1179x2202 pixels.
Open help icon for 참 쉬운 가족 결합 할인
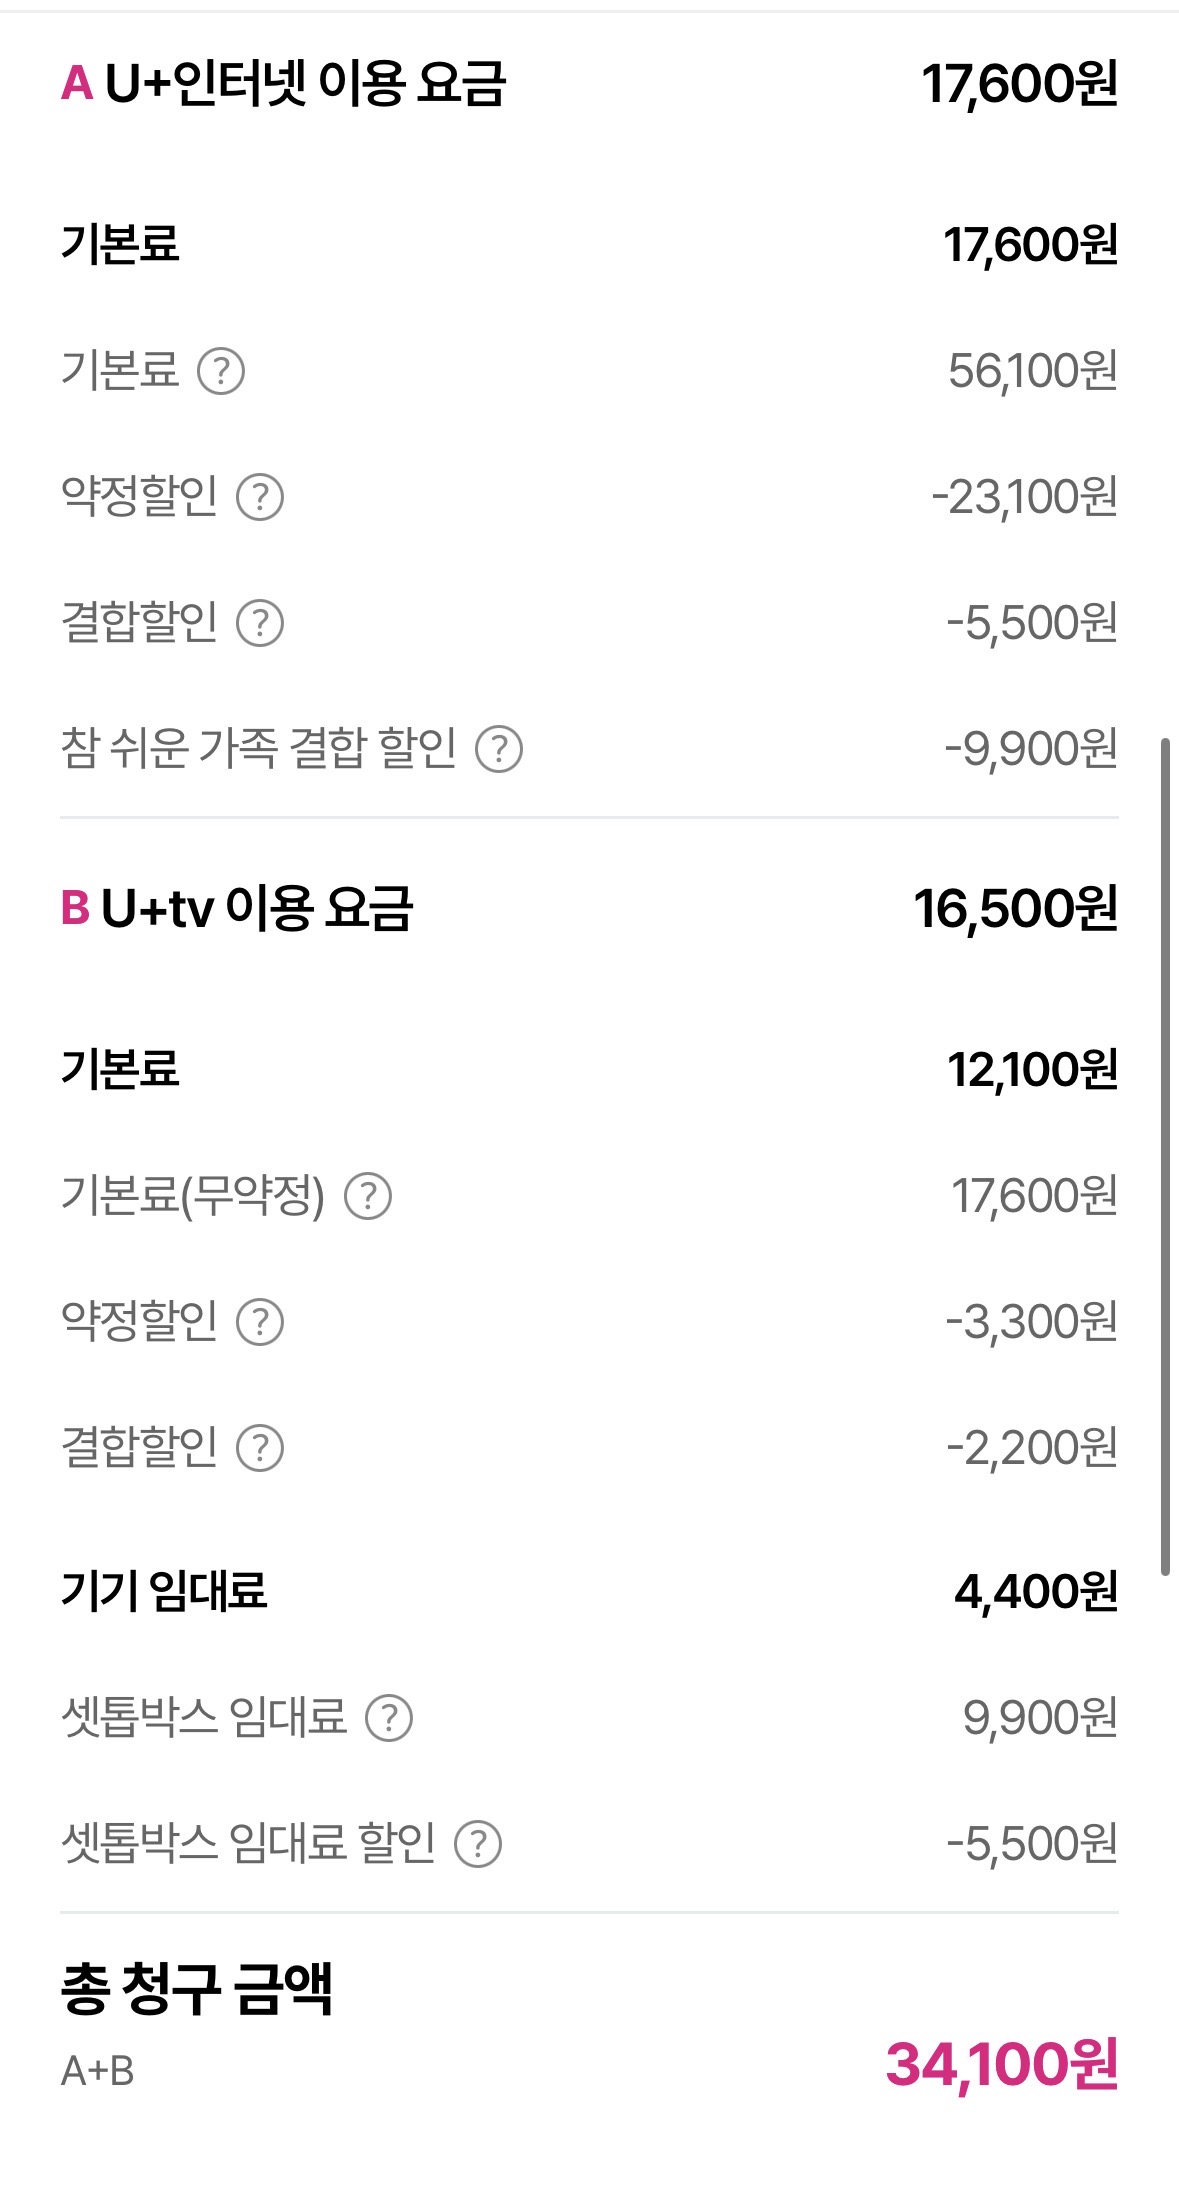point(499,749)
